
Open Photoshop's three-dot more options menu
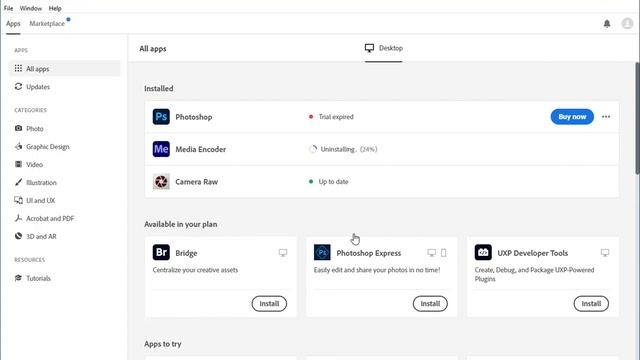[606, 117]
